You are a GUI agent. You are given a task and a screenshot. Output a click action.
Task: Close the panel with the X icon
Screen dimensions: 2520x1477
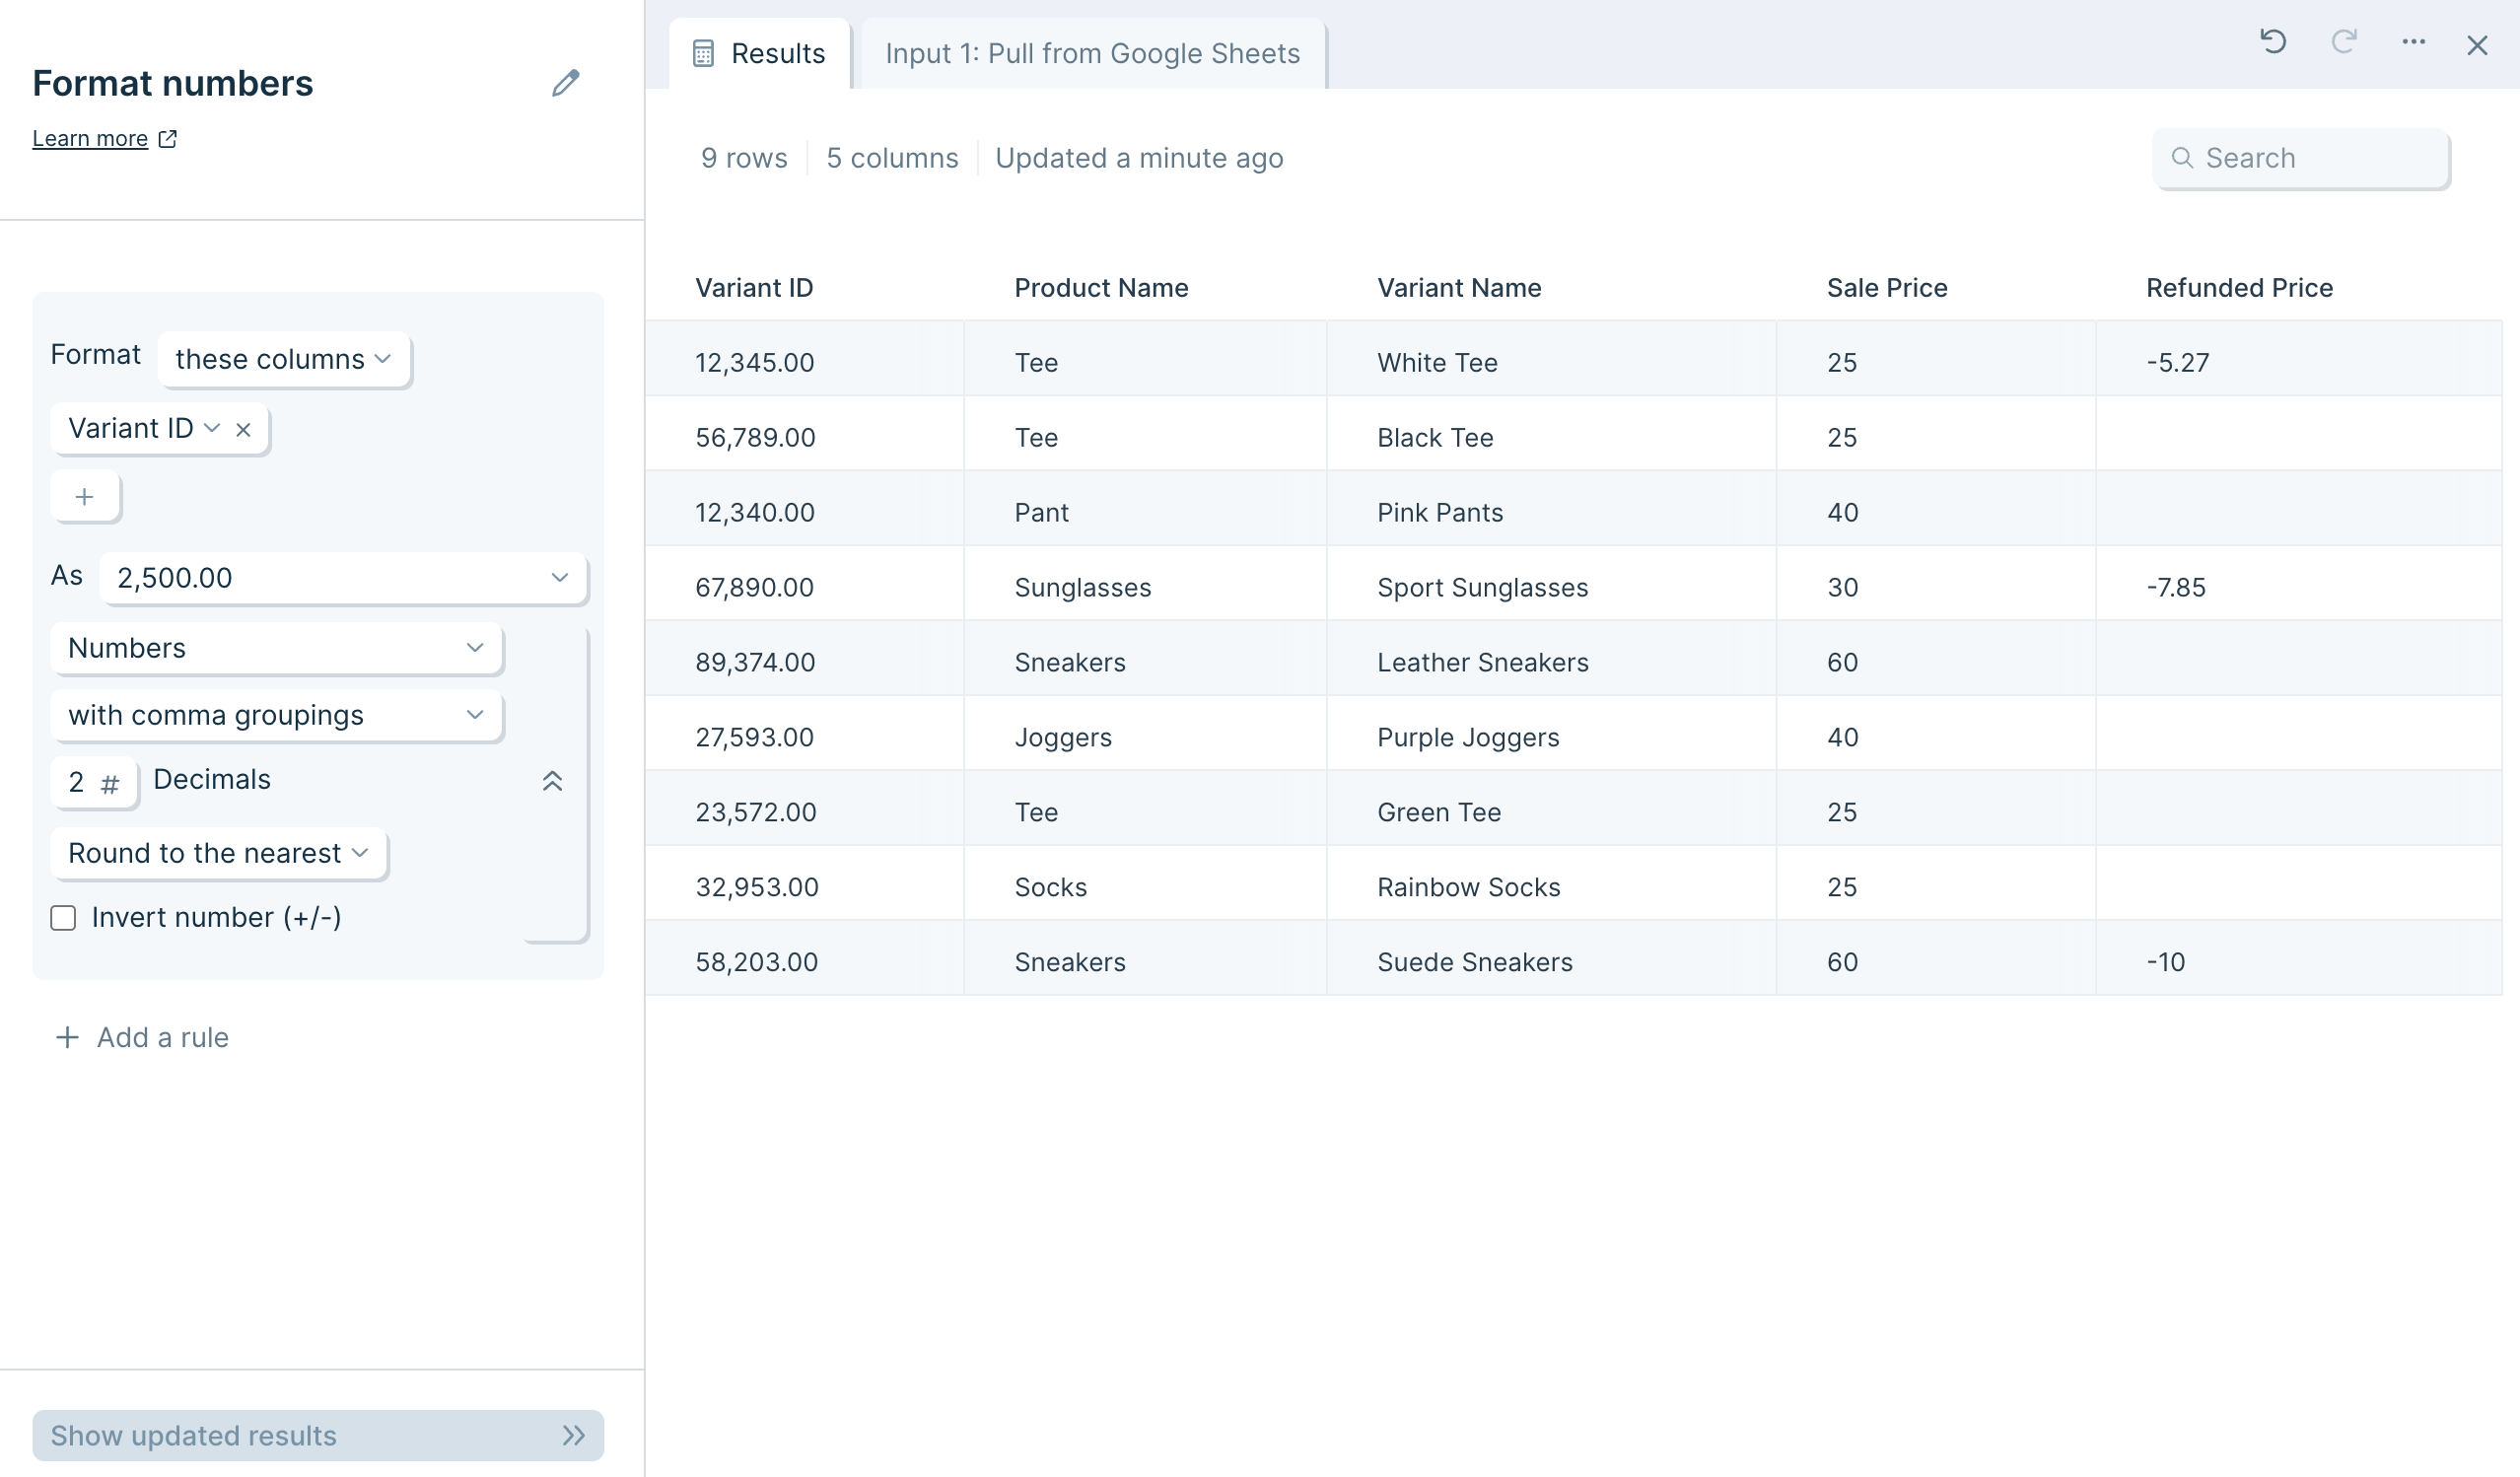(2476, 45)
